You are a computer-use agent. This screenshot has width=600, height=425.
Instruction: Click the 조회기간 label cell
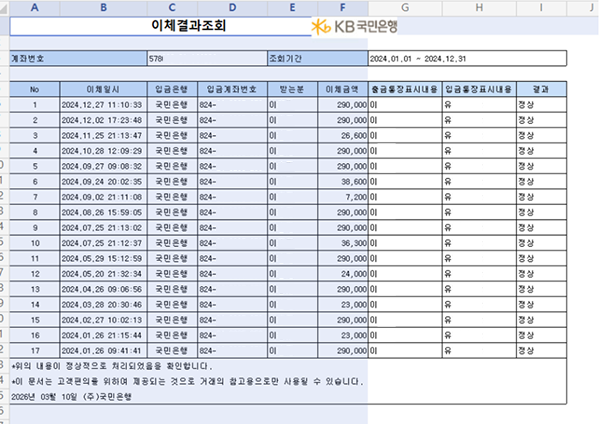coord(318,59)
